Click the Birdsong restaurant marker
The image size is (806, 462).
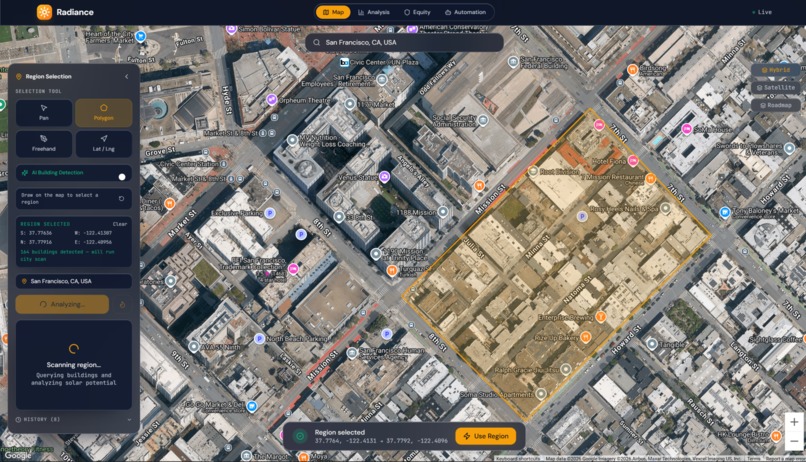[633, 69]
